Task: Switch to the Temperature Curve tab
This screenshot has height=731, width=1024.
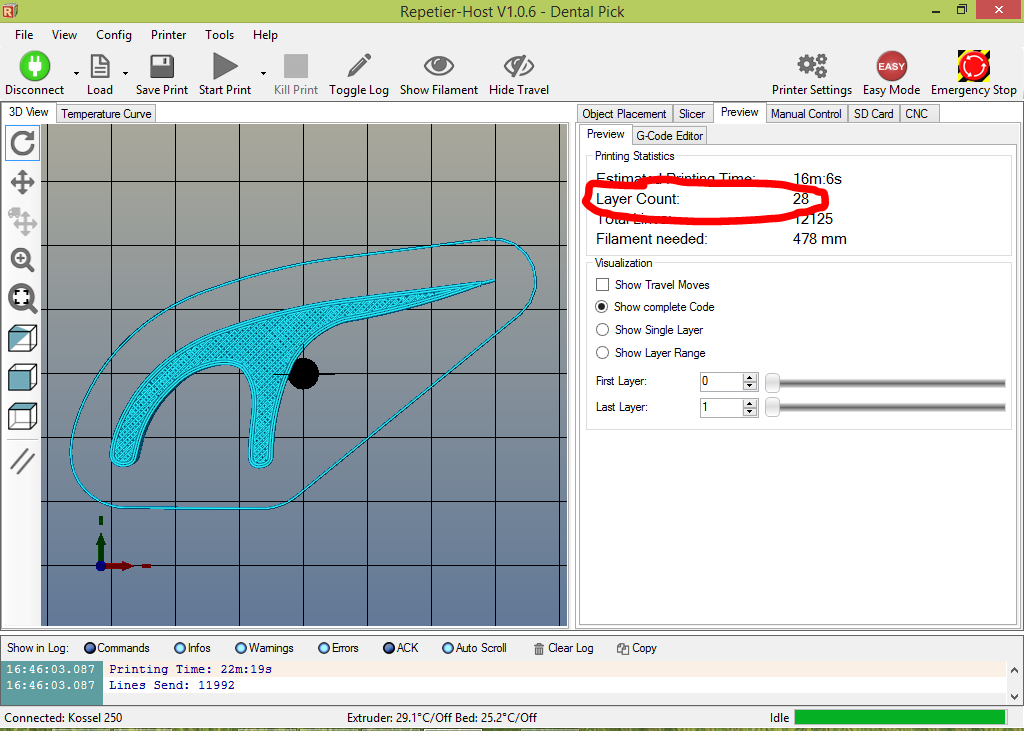Action: [x=106, y=114]
